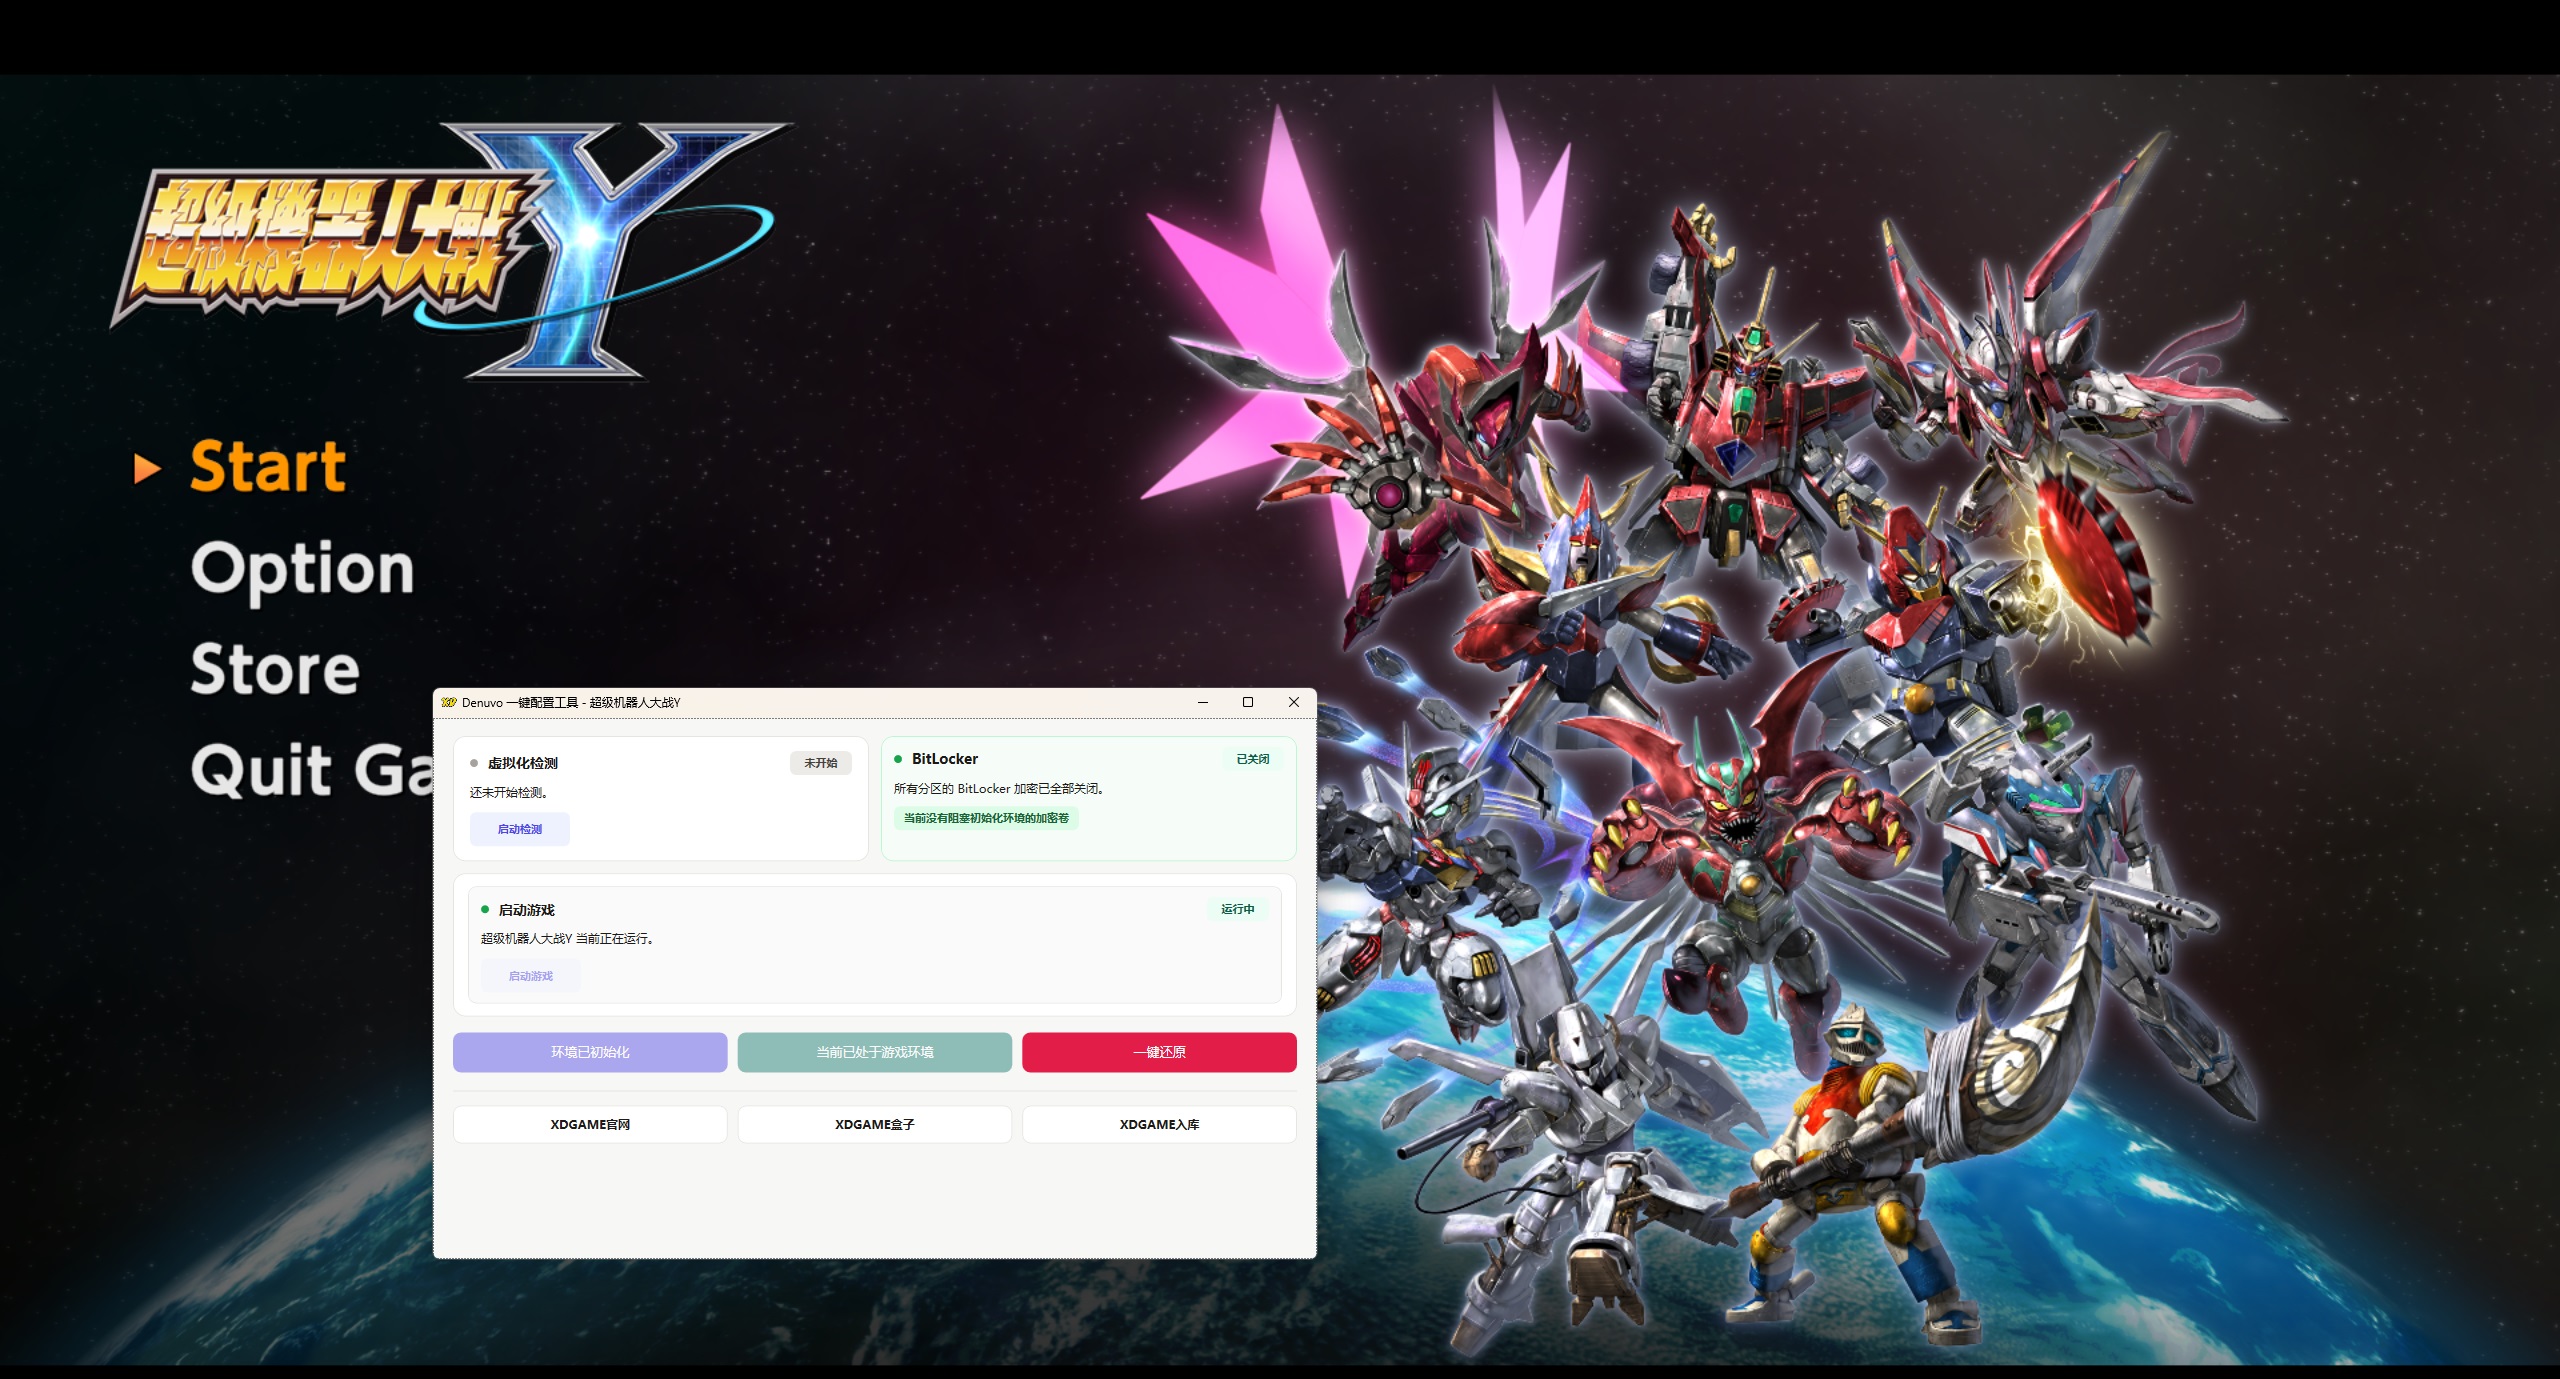This screenshot has height=1379, width=2560.
Task: Click the dimmed 启动游戏 button
Action: tap(530, 976)
